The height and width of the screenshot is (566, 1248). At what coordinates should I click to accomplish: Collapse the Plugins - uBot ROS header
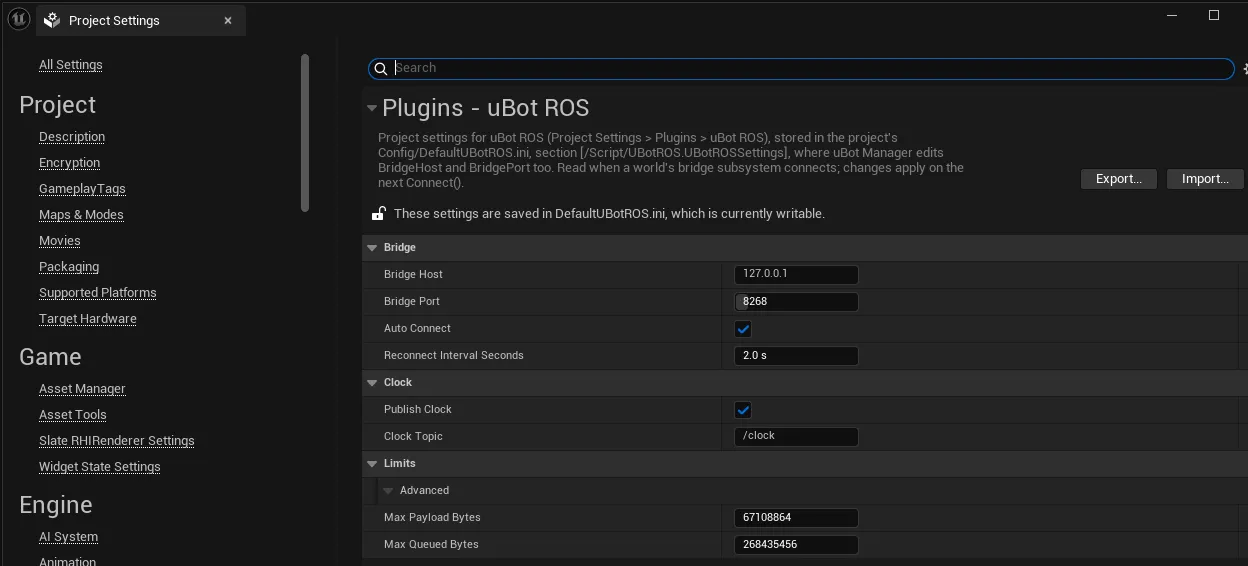[372, 108]
